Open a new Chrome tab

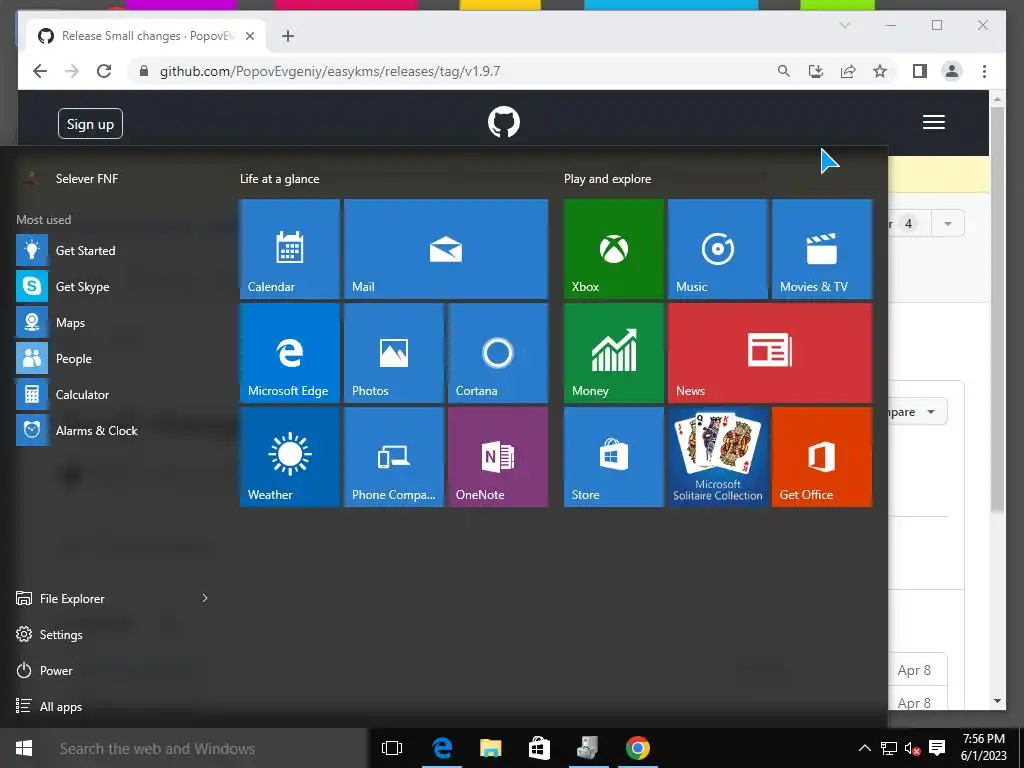coord(288,36)
